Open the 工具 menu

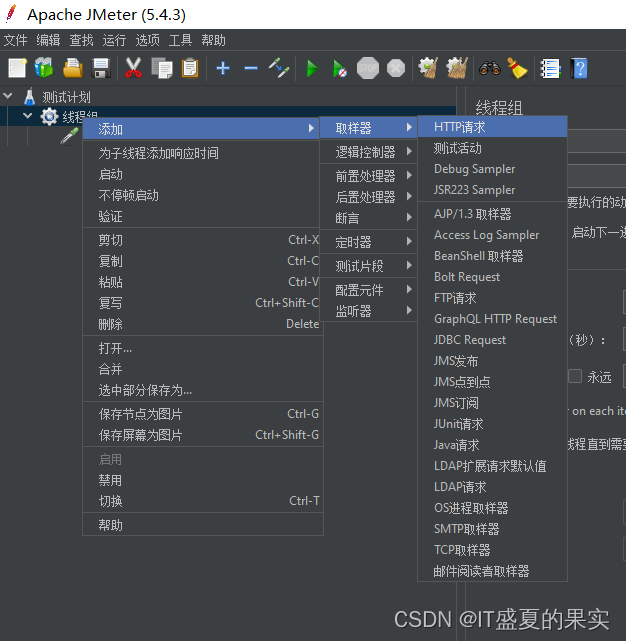(180, 40)
